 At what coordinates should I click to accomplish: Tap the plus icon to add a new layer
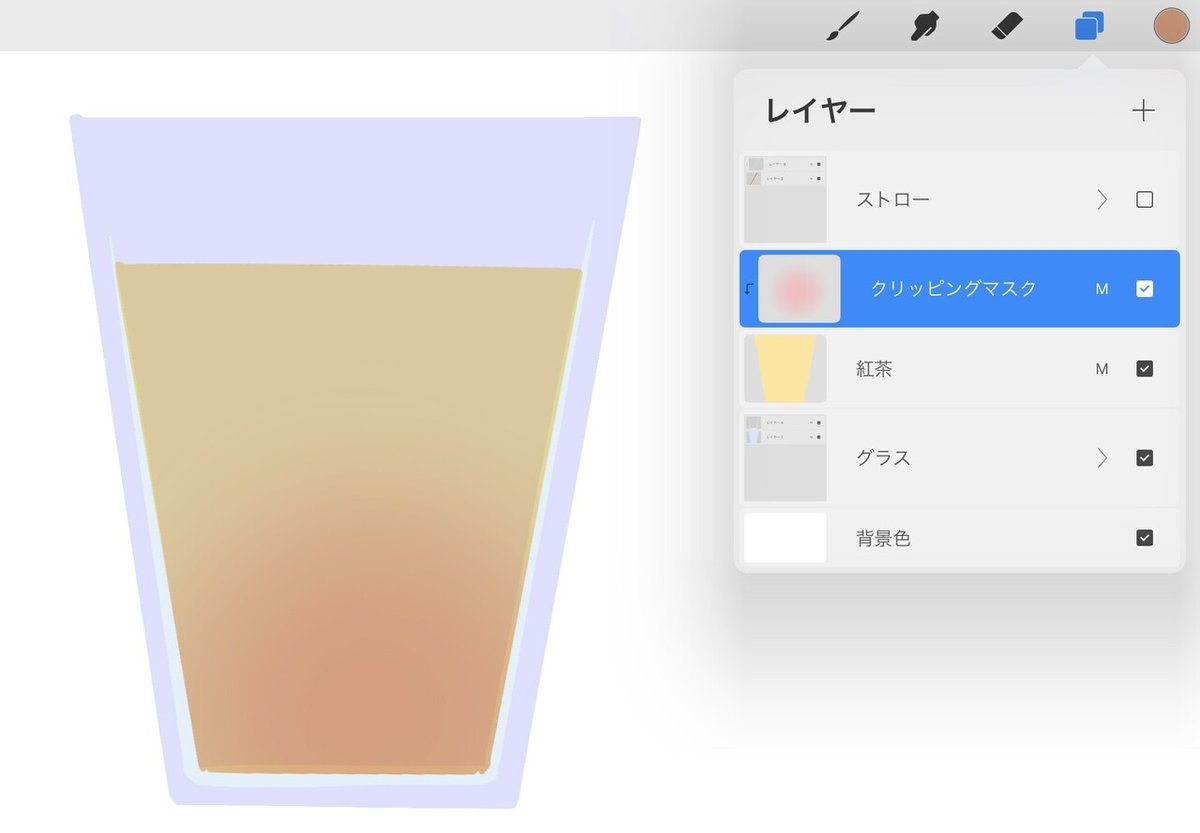[x=1143, y=110]
